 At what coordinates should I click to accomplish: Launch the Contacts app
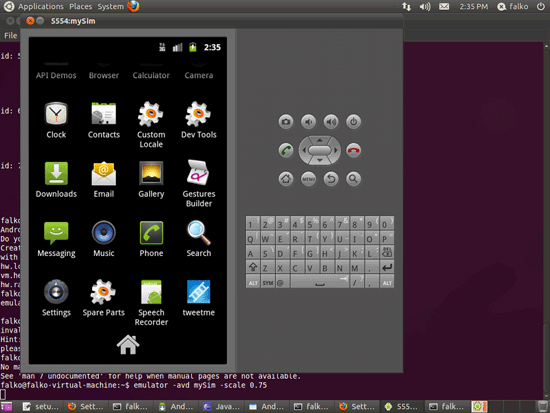coord(104,120)
